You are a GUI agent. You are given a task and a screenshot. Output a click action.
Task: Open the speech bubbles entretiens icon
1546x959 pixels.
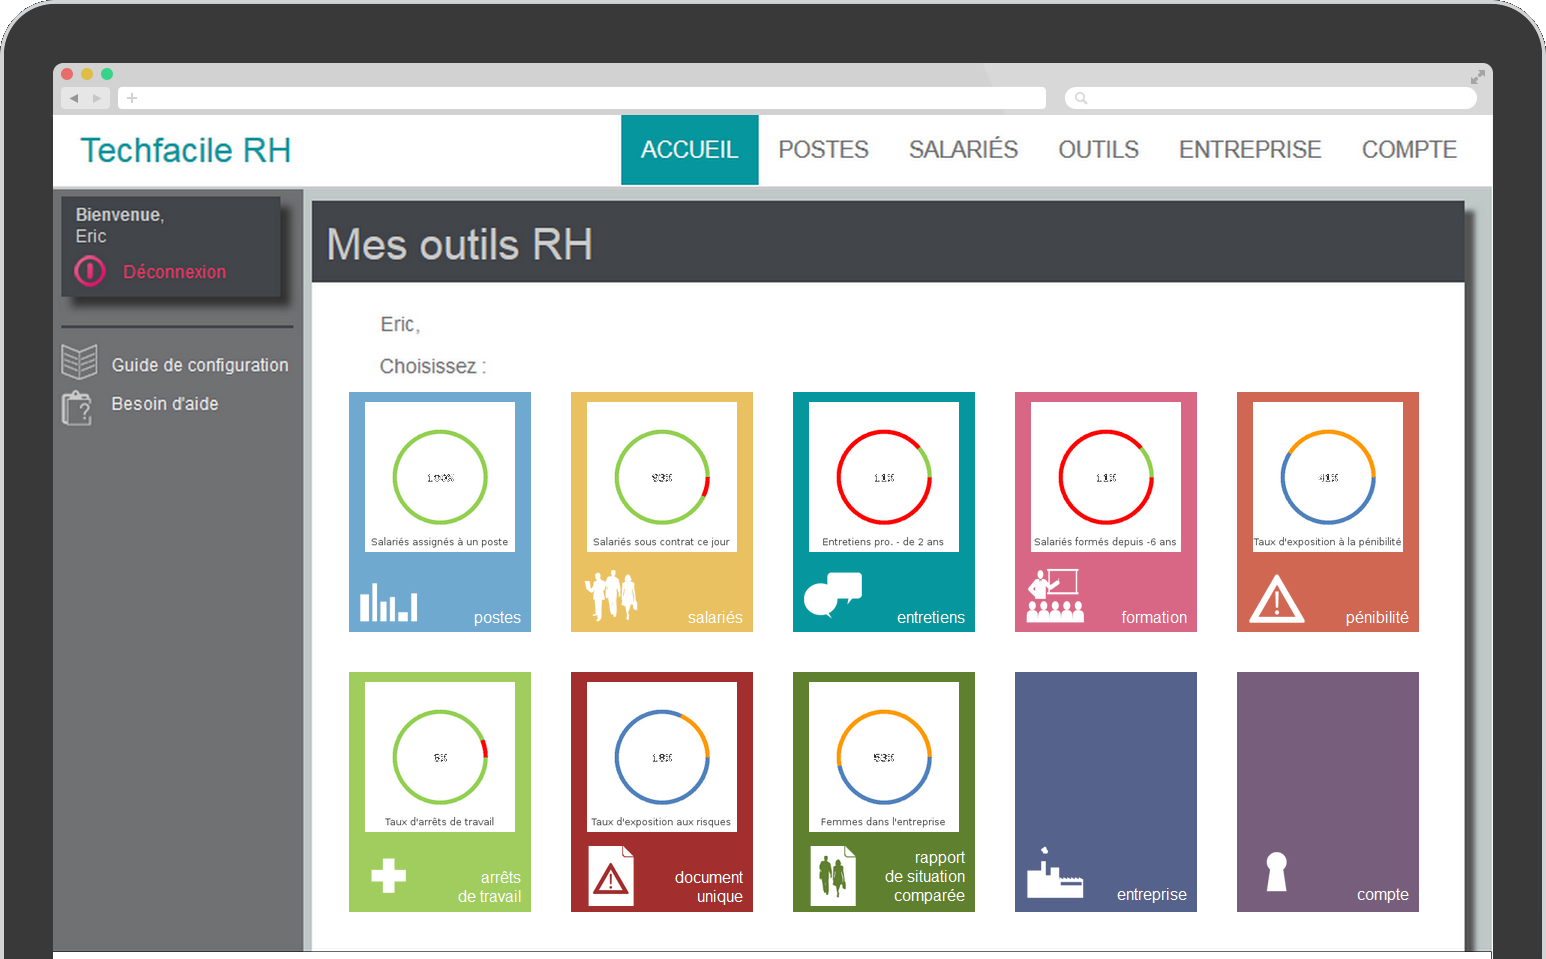coord(832,594)
